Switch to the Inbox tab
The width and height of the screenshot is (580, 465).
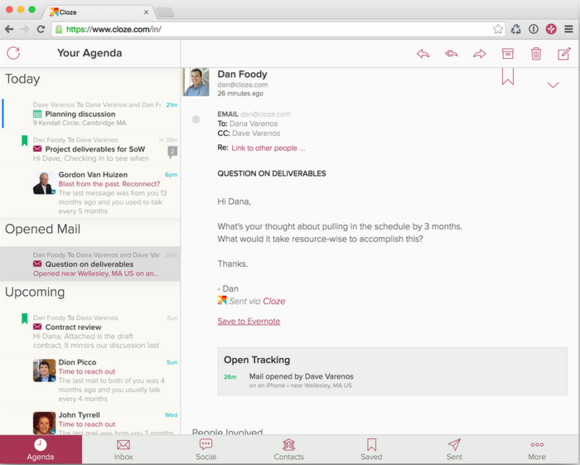123,449
